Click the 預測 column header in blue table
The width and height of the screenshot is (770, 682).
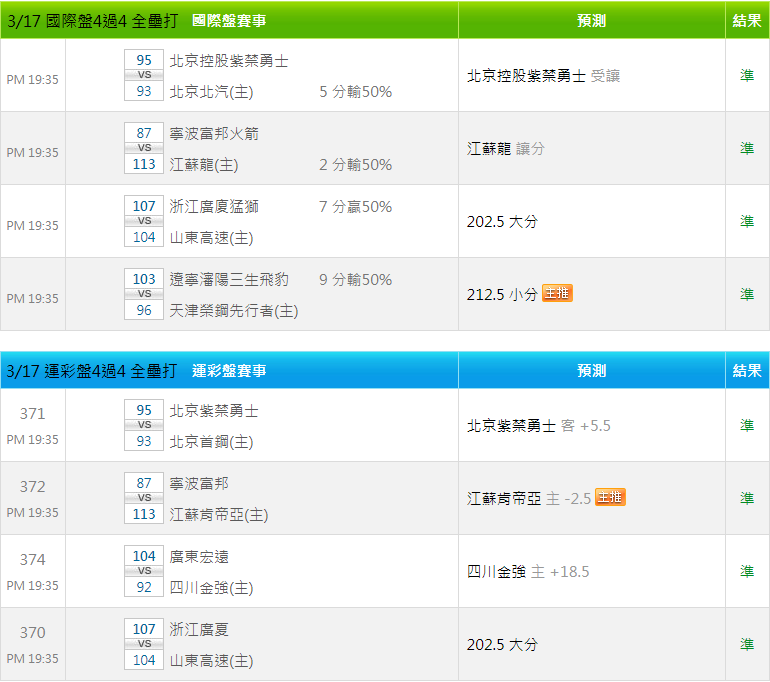[592, 371]
